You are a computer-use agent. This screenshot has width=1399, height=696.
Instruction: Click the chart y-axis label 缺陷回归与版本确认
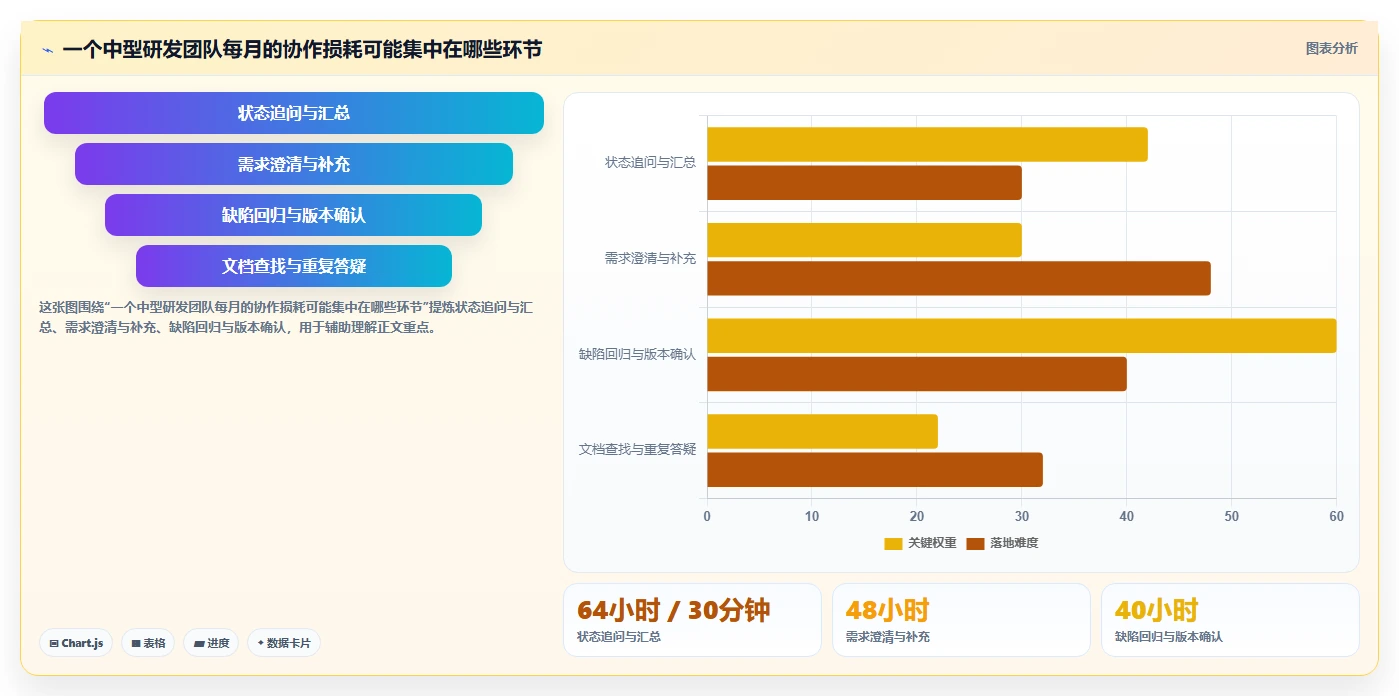click(637, 354)
